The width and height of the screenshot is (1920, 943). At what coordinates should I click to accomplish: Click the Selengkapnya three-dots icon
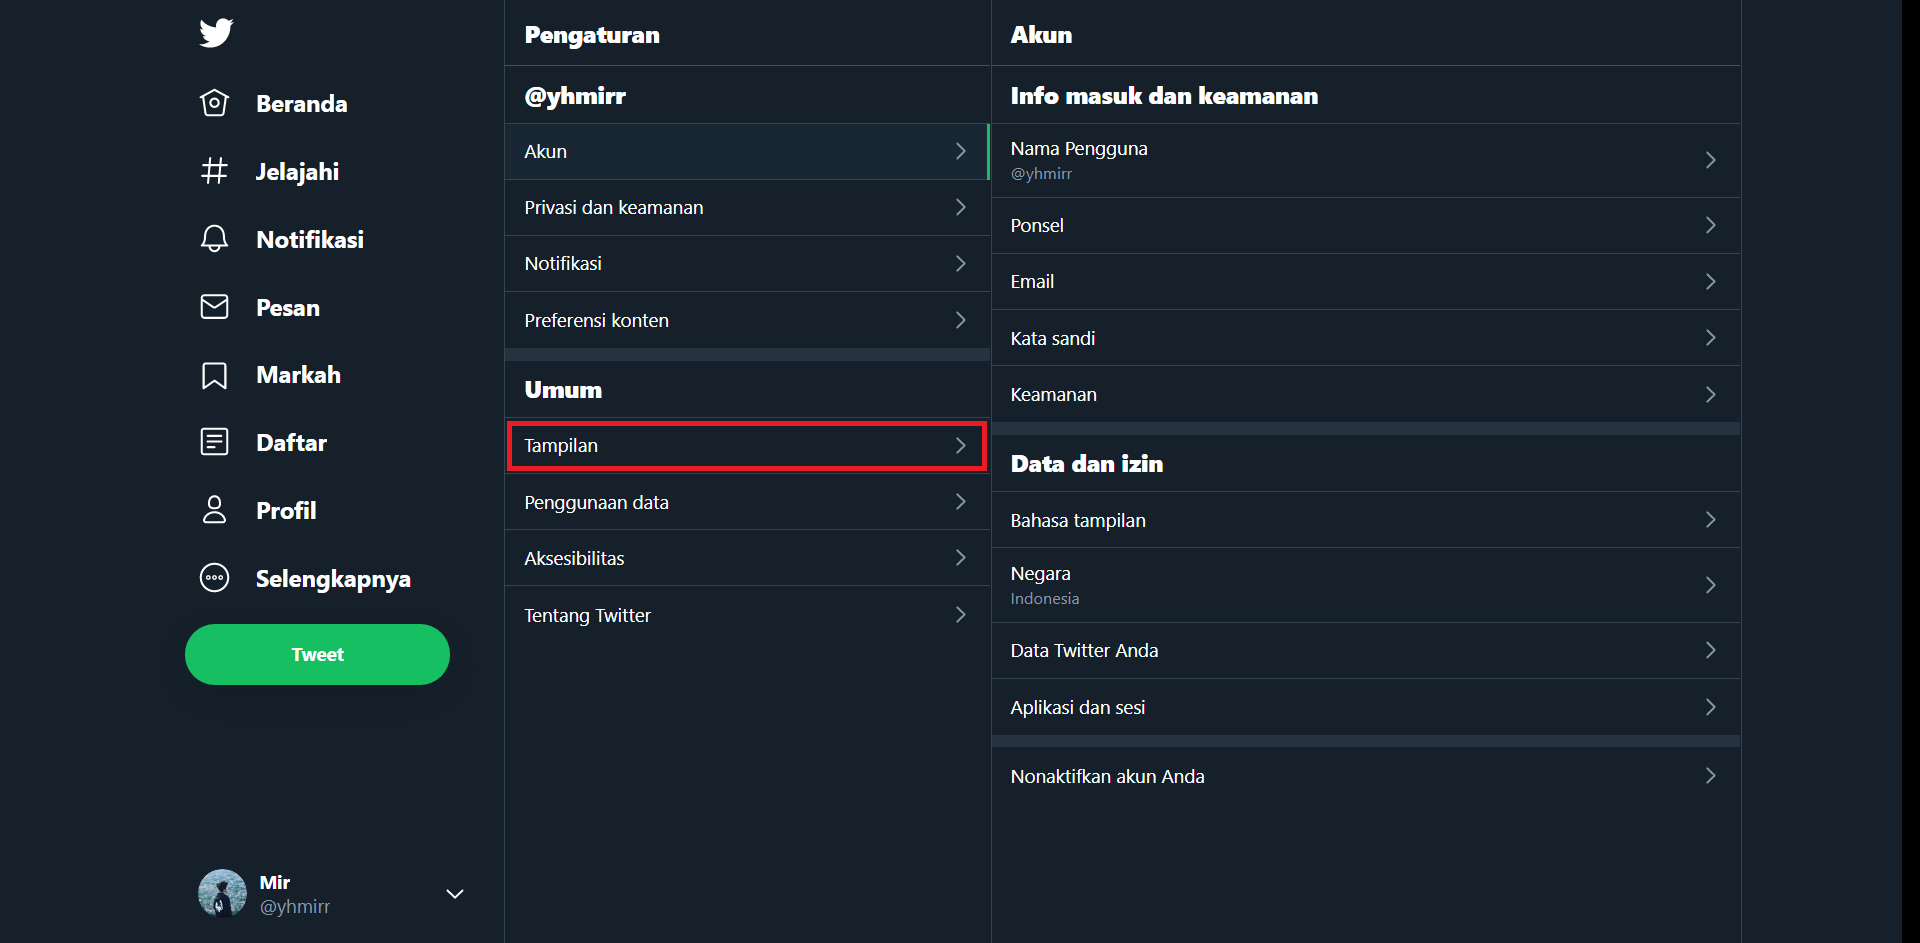point(214,578)
